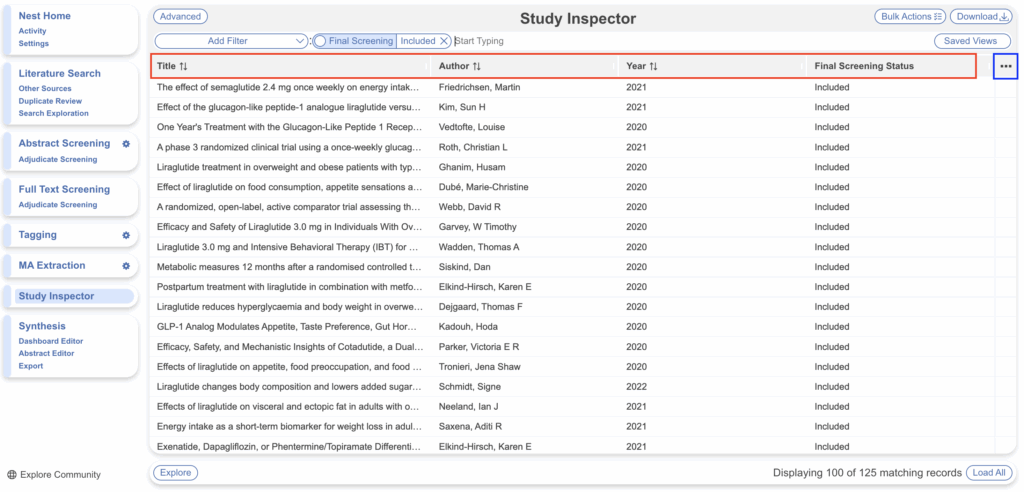The image size is (1024, 492).
Task: Click the three-dots column options icon
Action: click(x=1005, y=66)
